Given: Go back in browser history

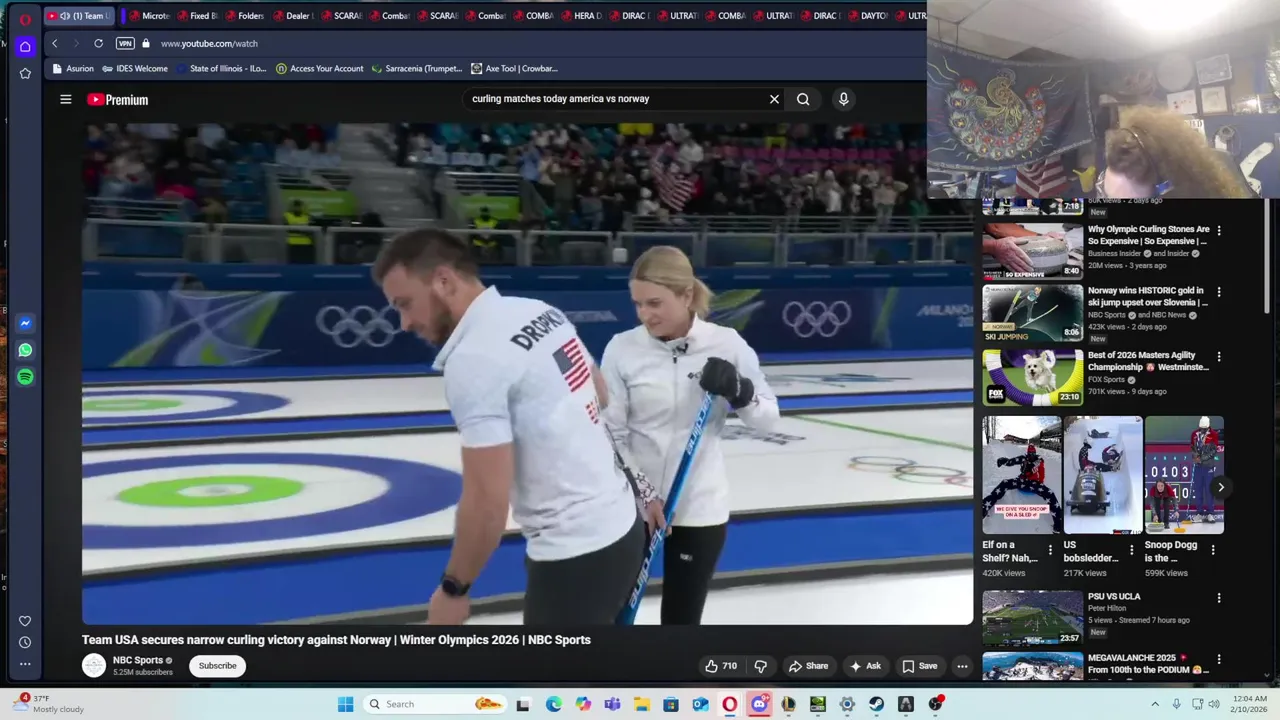Looking at the screenshot, I should 55,43.
